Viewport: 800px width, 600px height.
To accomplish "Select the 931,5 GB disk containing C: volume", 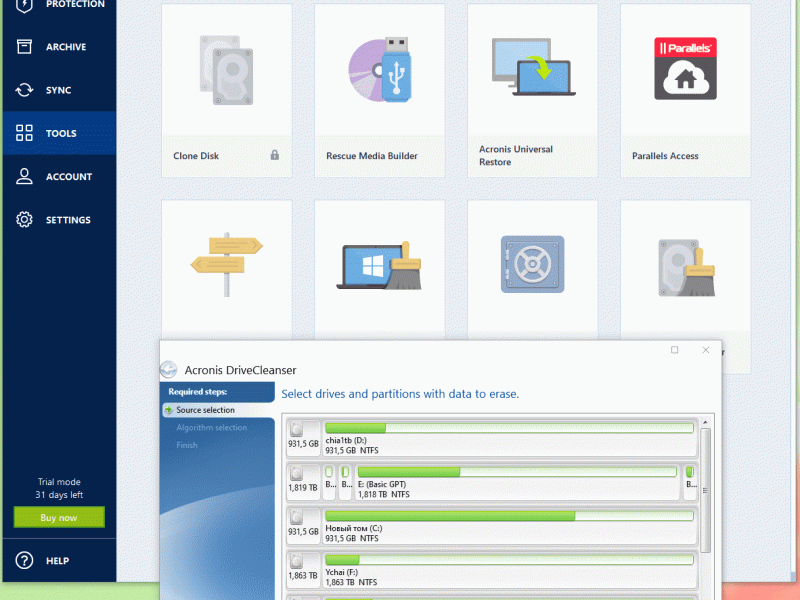I will point(304,526).
